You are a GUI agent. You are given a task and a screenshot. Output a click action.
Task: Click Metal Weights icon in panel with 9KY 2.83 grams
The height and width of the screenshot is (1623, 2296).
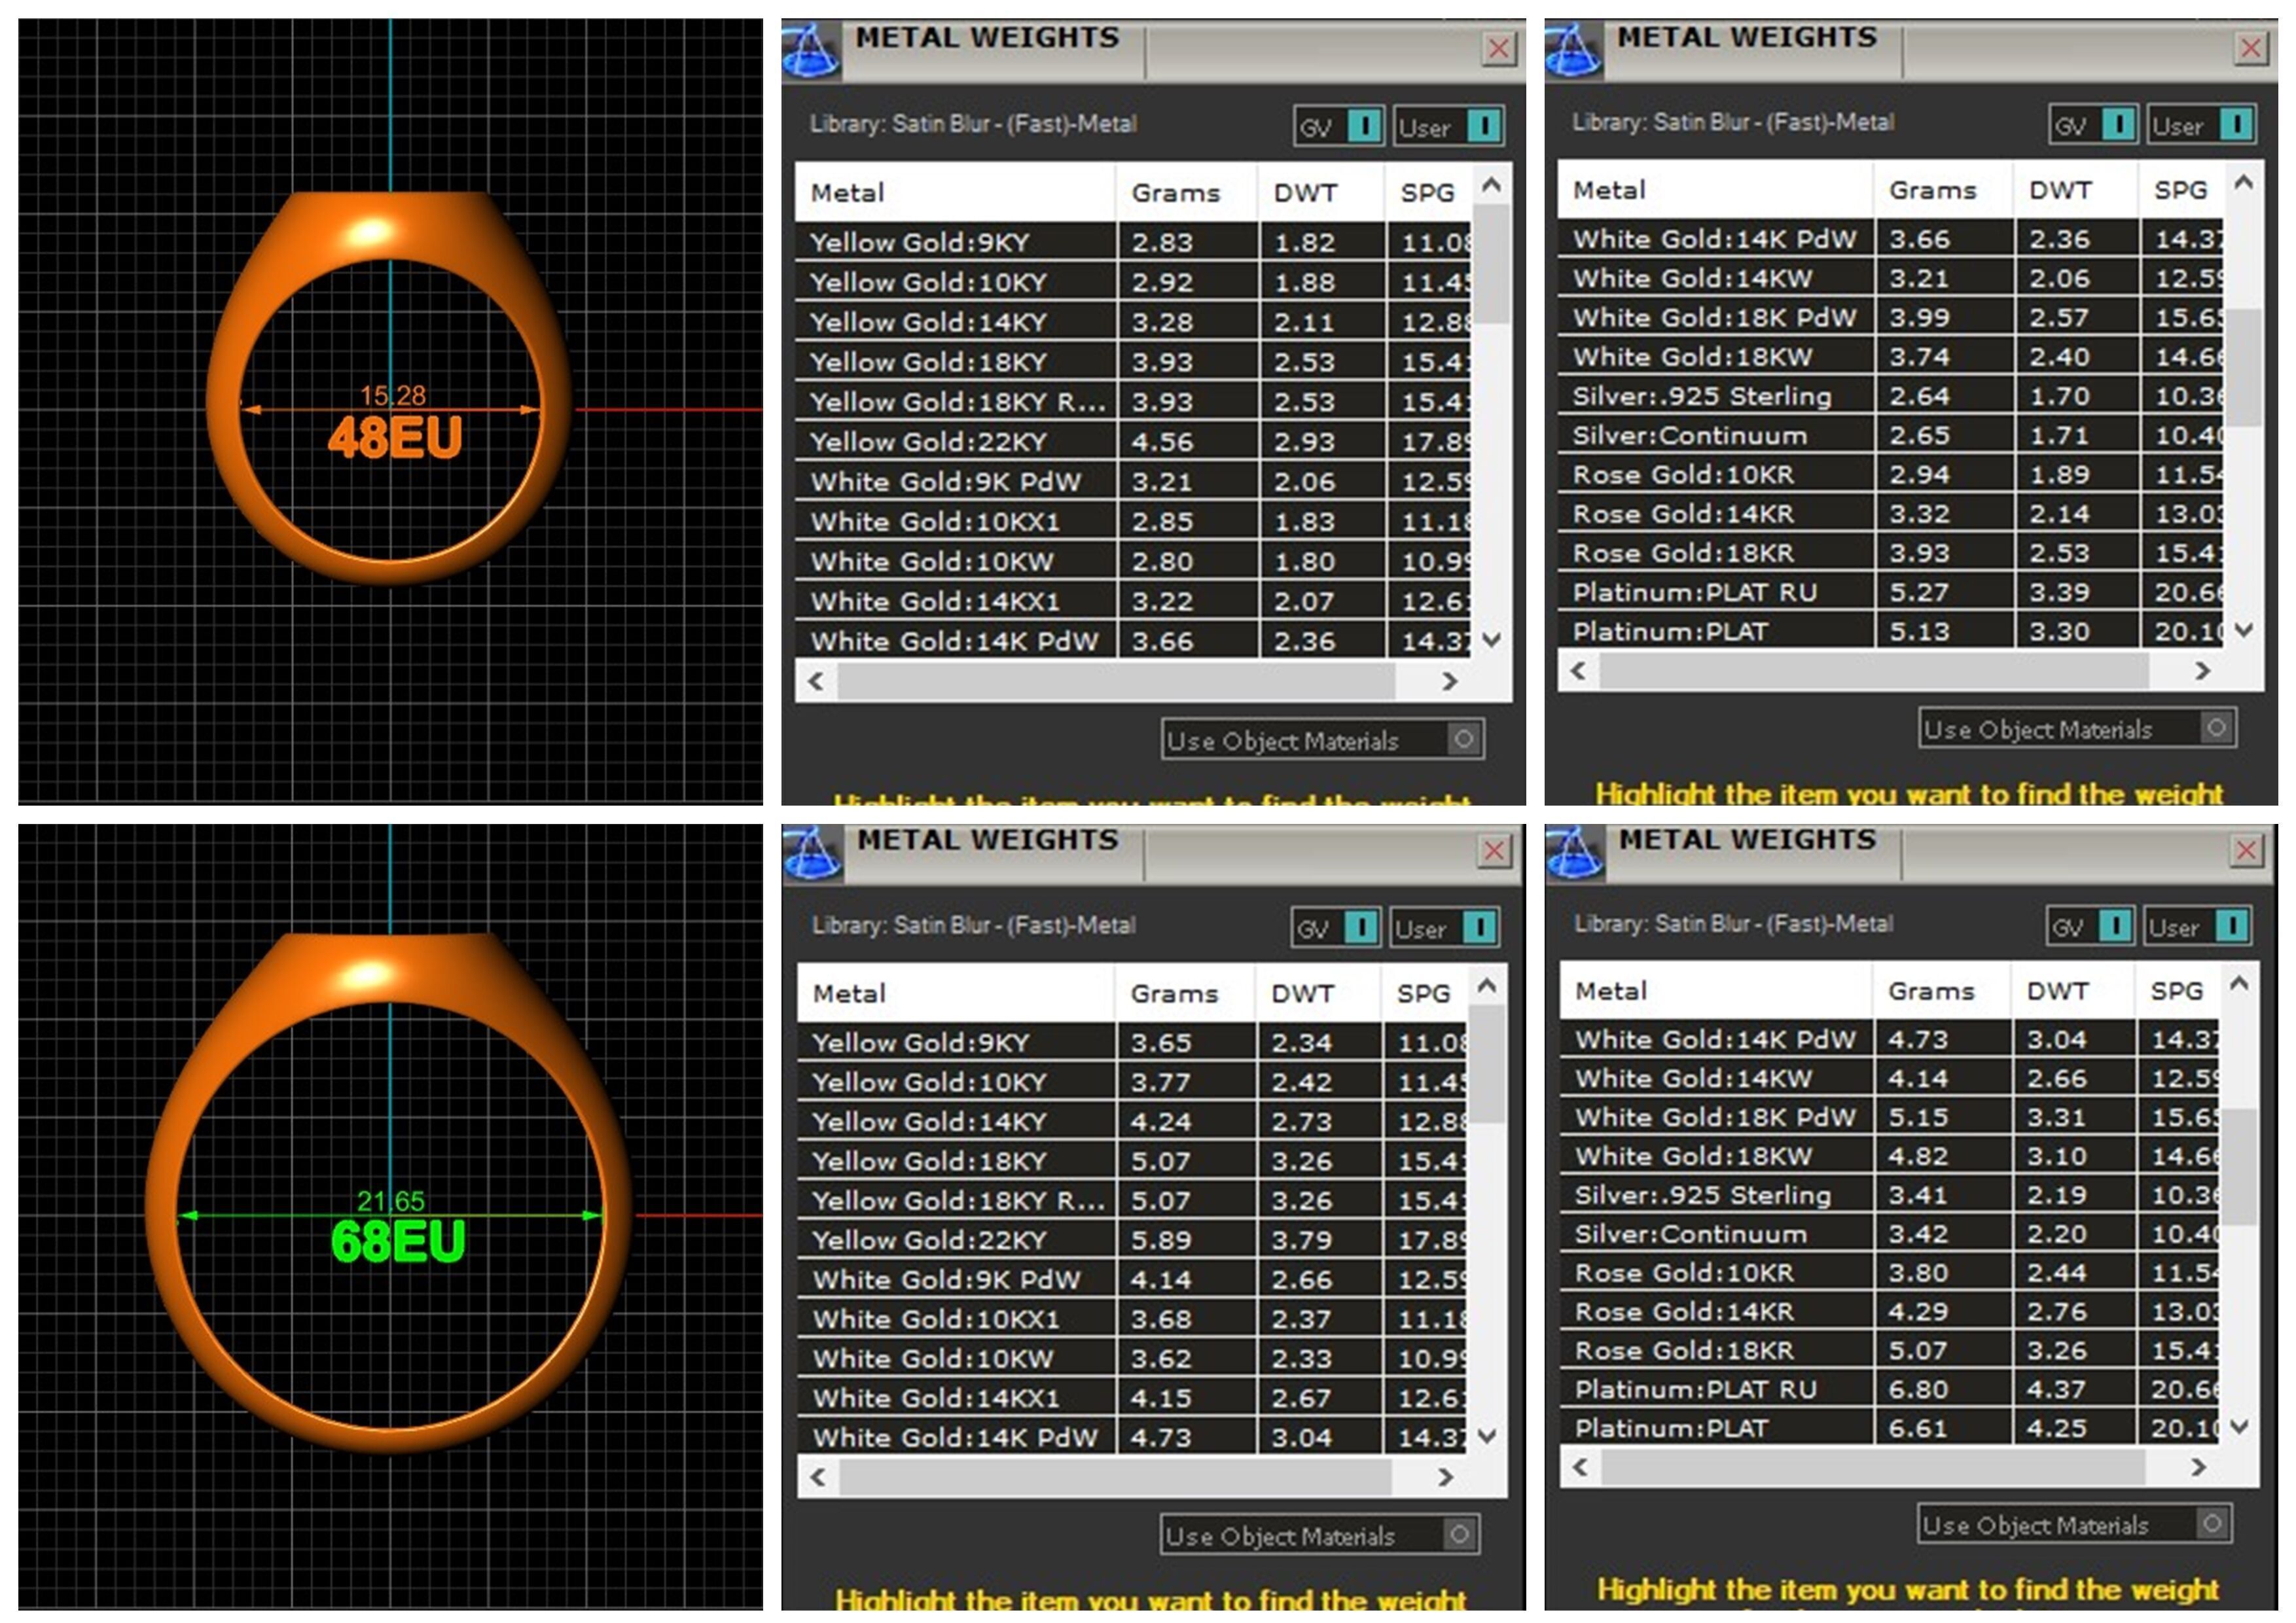(810, 50)
